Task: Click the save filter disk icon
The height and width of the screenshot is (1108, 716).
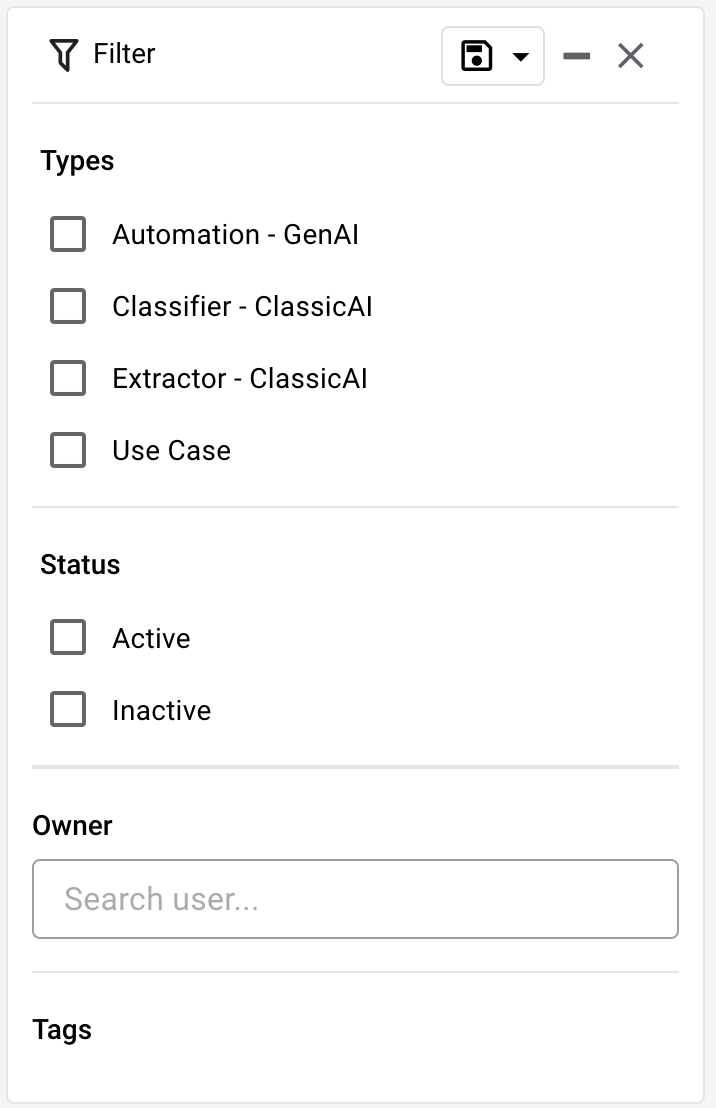Action: (x=476, y=56)
